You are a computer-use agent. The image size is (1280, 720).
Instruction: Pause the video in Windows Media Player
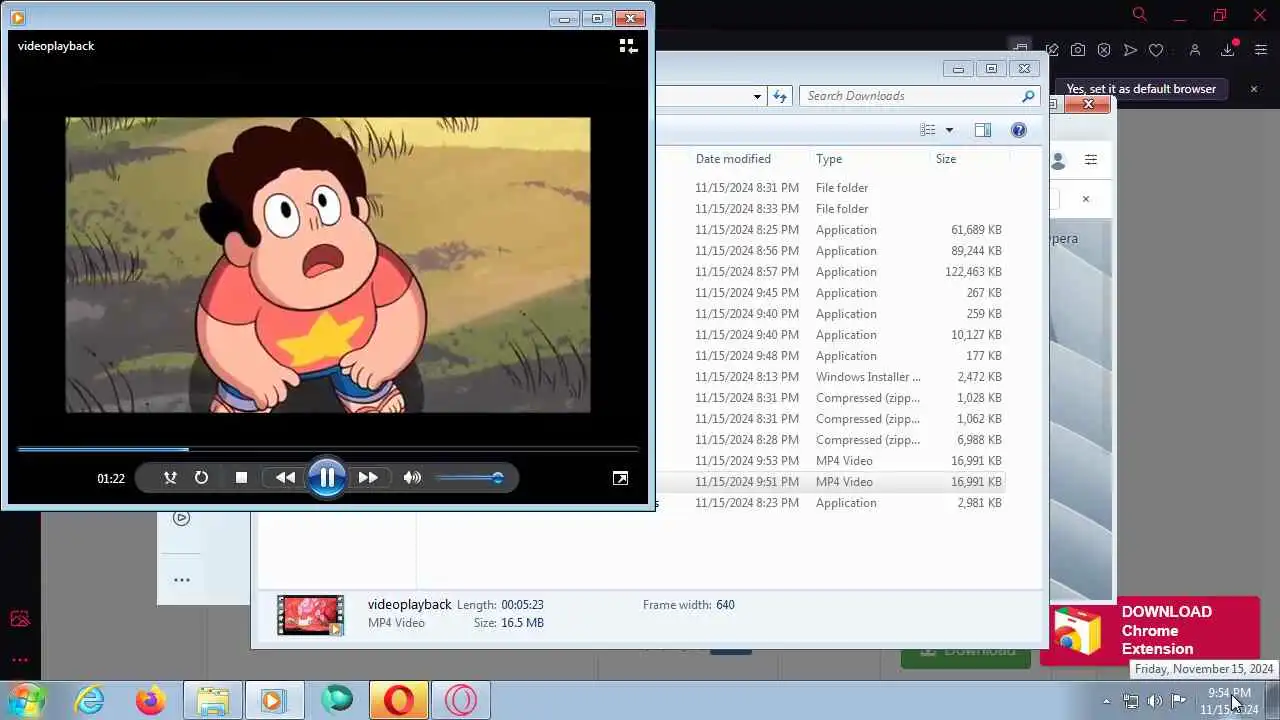[x=327, y=478]
